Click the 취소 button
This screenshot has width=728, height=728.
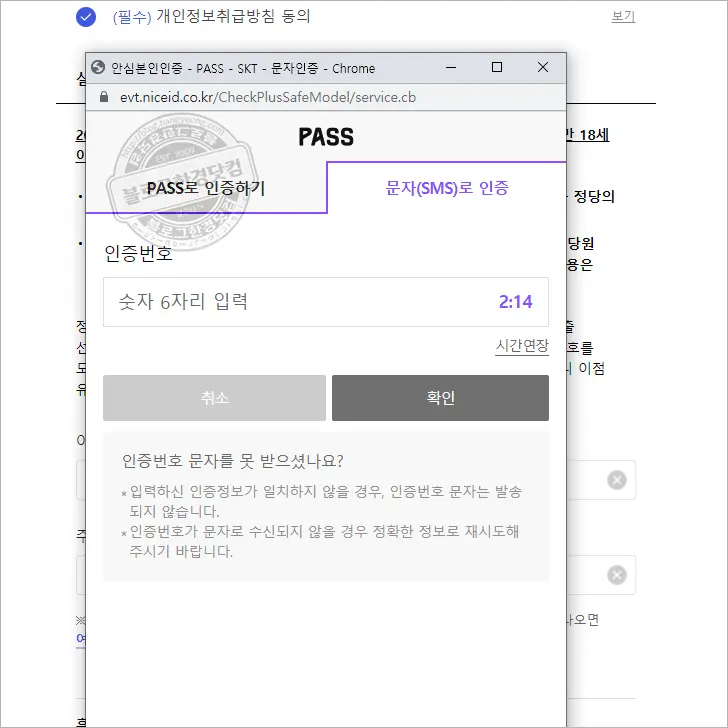214,398
